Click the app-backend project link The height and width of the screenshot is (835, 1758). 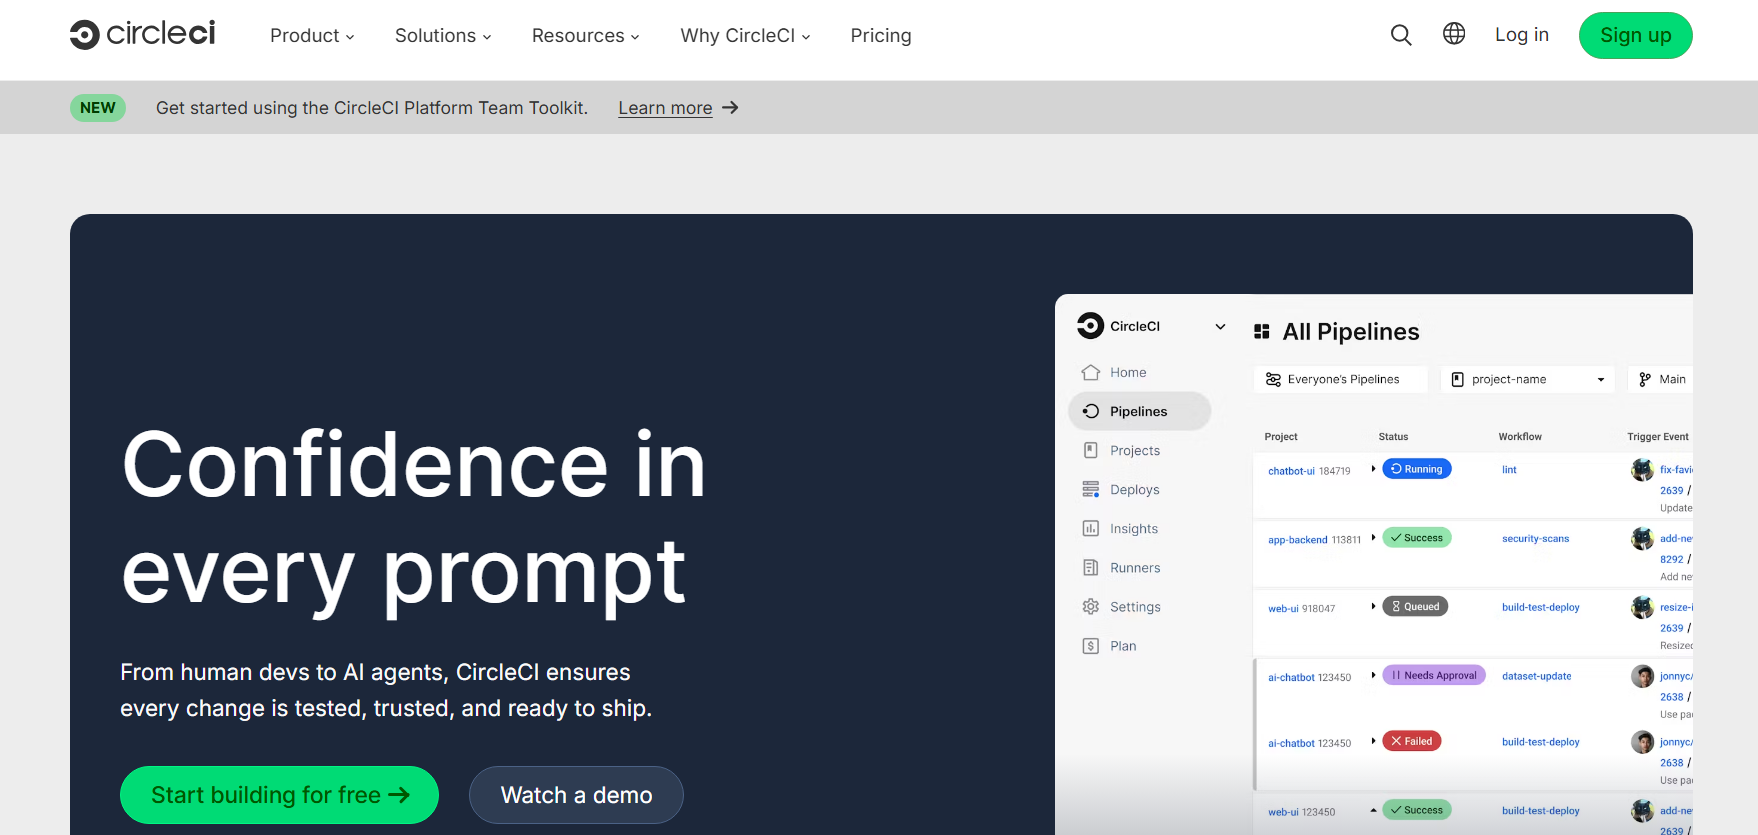pyautogui.click(x=1298, y=540)
